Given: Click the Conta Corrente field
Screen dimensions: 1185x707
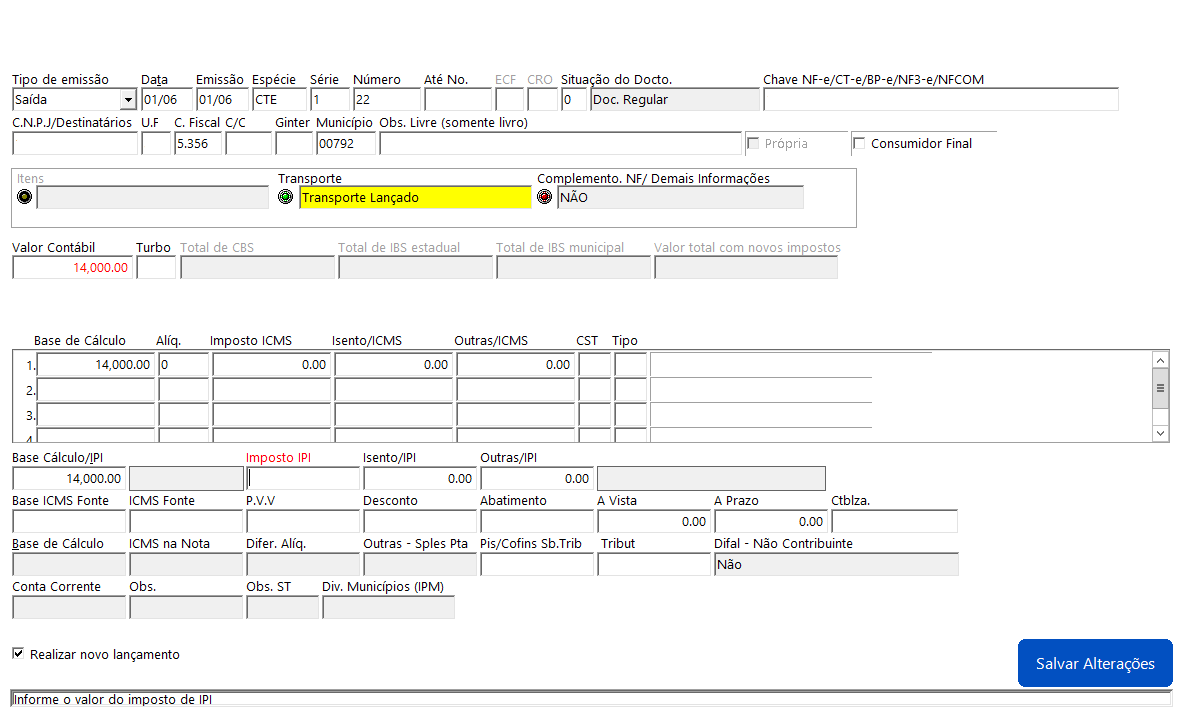Looking at the screenshot, I should 69,608.
